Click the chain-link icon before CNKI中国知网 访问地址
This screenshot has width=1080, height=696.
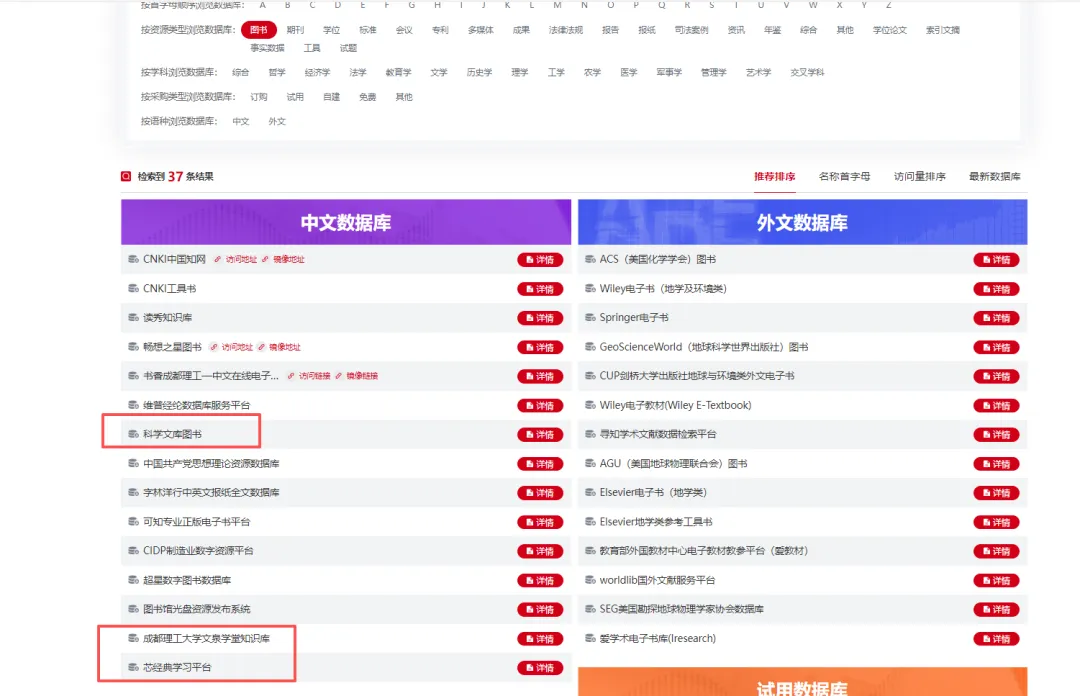tap(218, 259)
